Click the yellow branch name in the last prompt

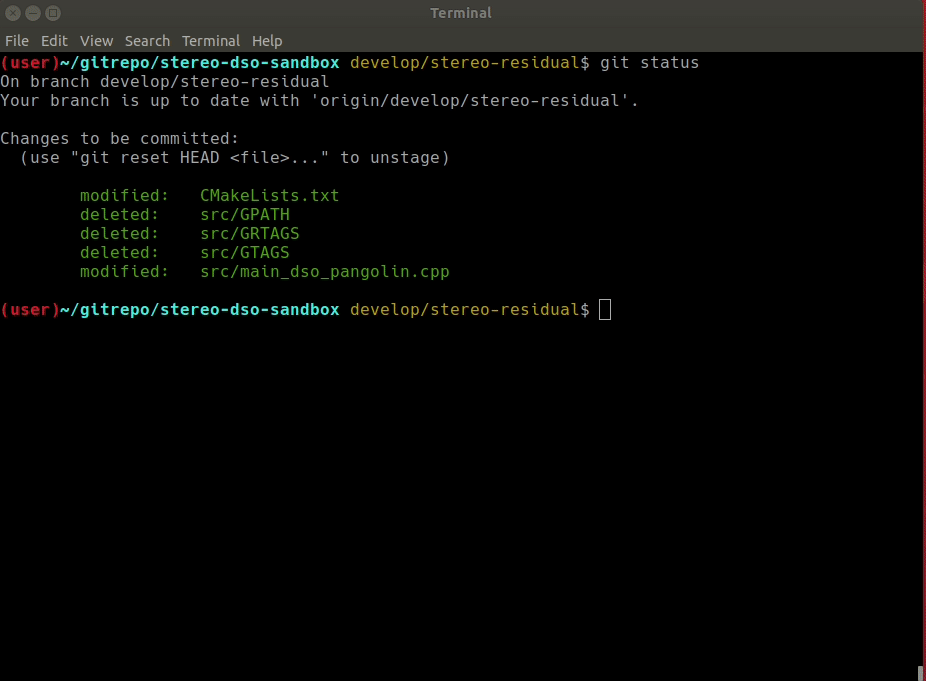coord(465,309)
